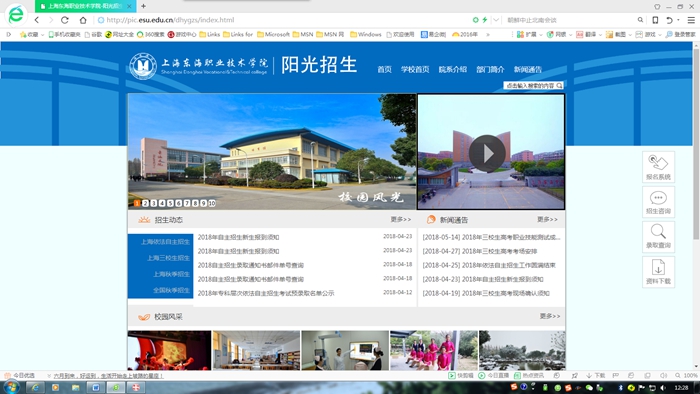Image resolution: width=700 pixels, height=394 pixels.
Task: Select slide 7 in the campus banner
Action: click(187, 203)
